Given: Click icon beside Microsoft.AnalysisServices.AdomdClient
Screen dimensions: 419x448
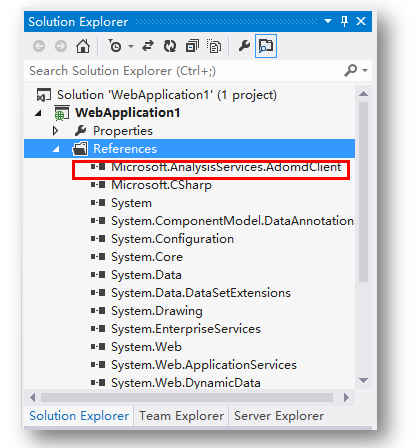Looking at the screenshot, I should click(x=98, y=167).
